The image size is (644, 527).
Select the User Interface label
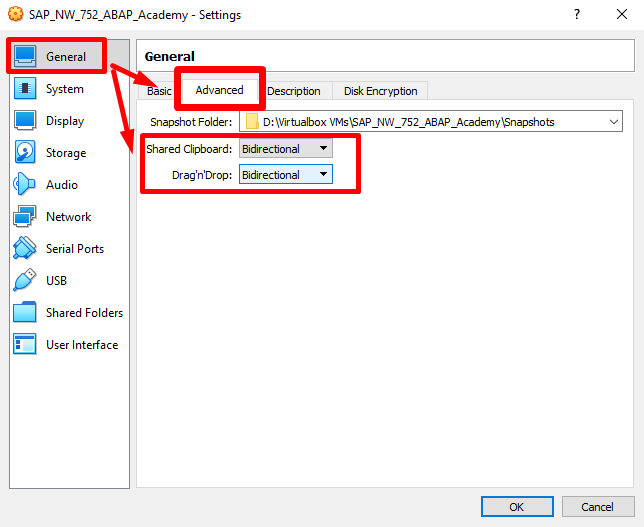tap(82, 345)
